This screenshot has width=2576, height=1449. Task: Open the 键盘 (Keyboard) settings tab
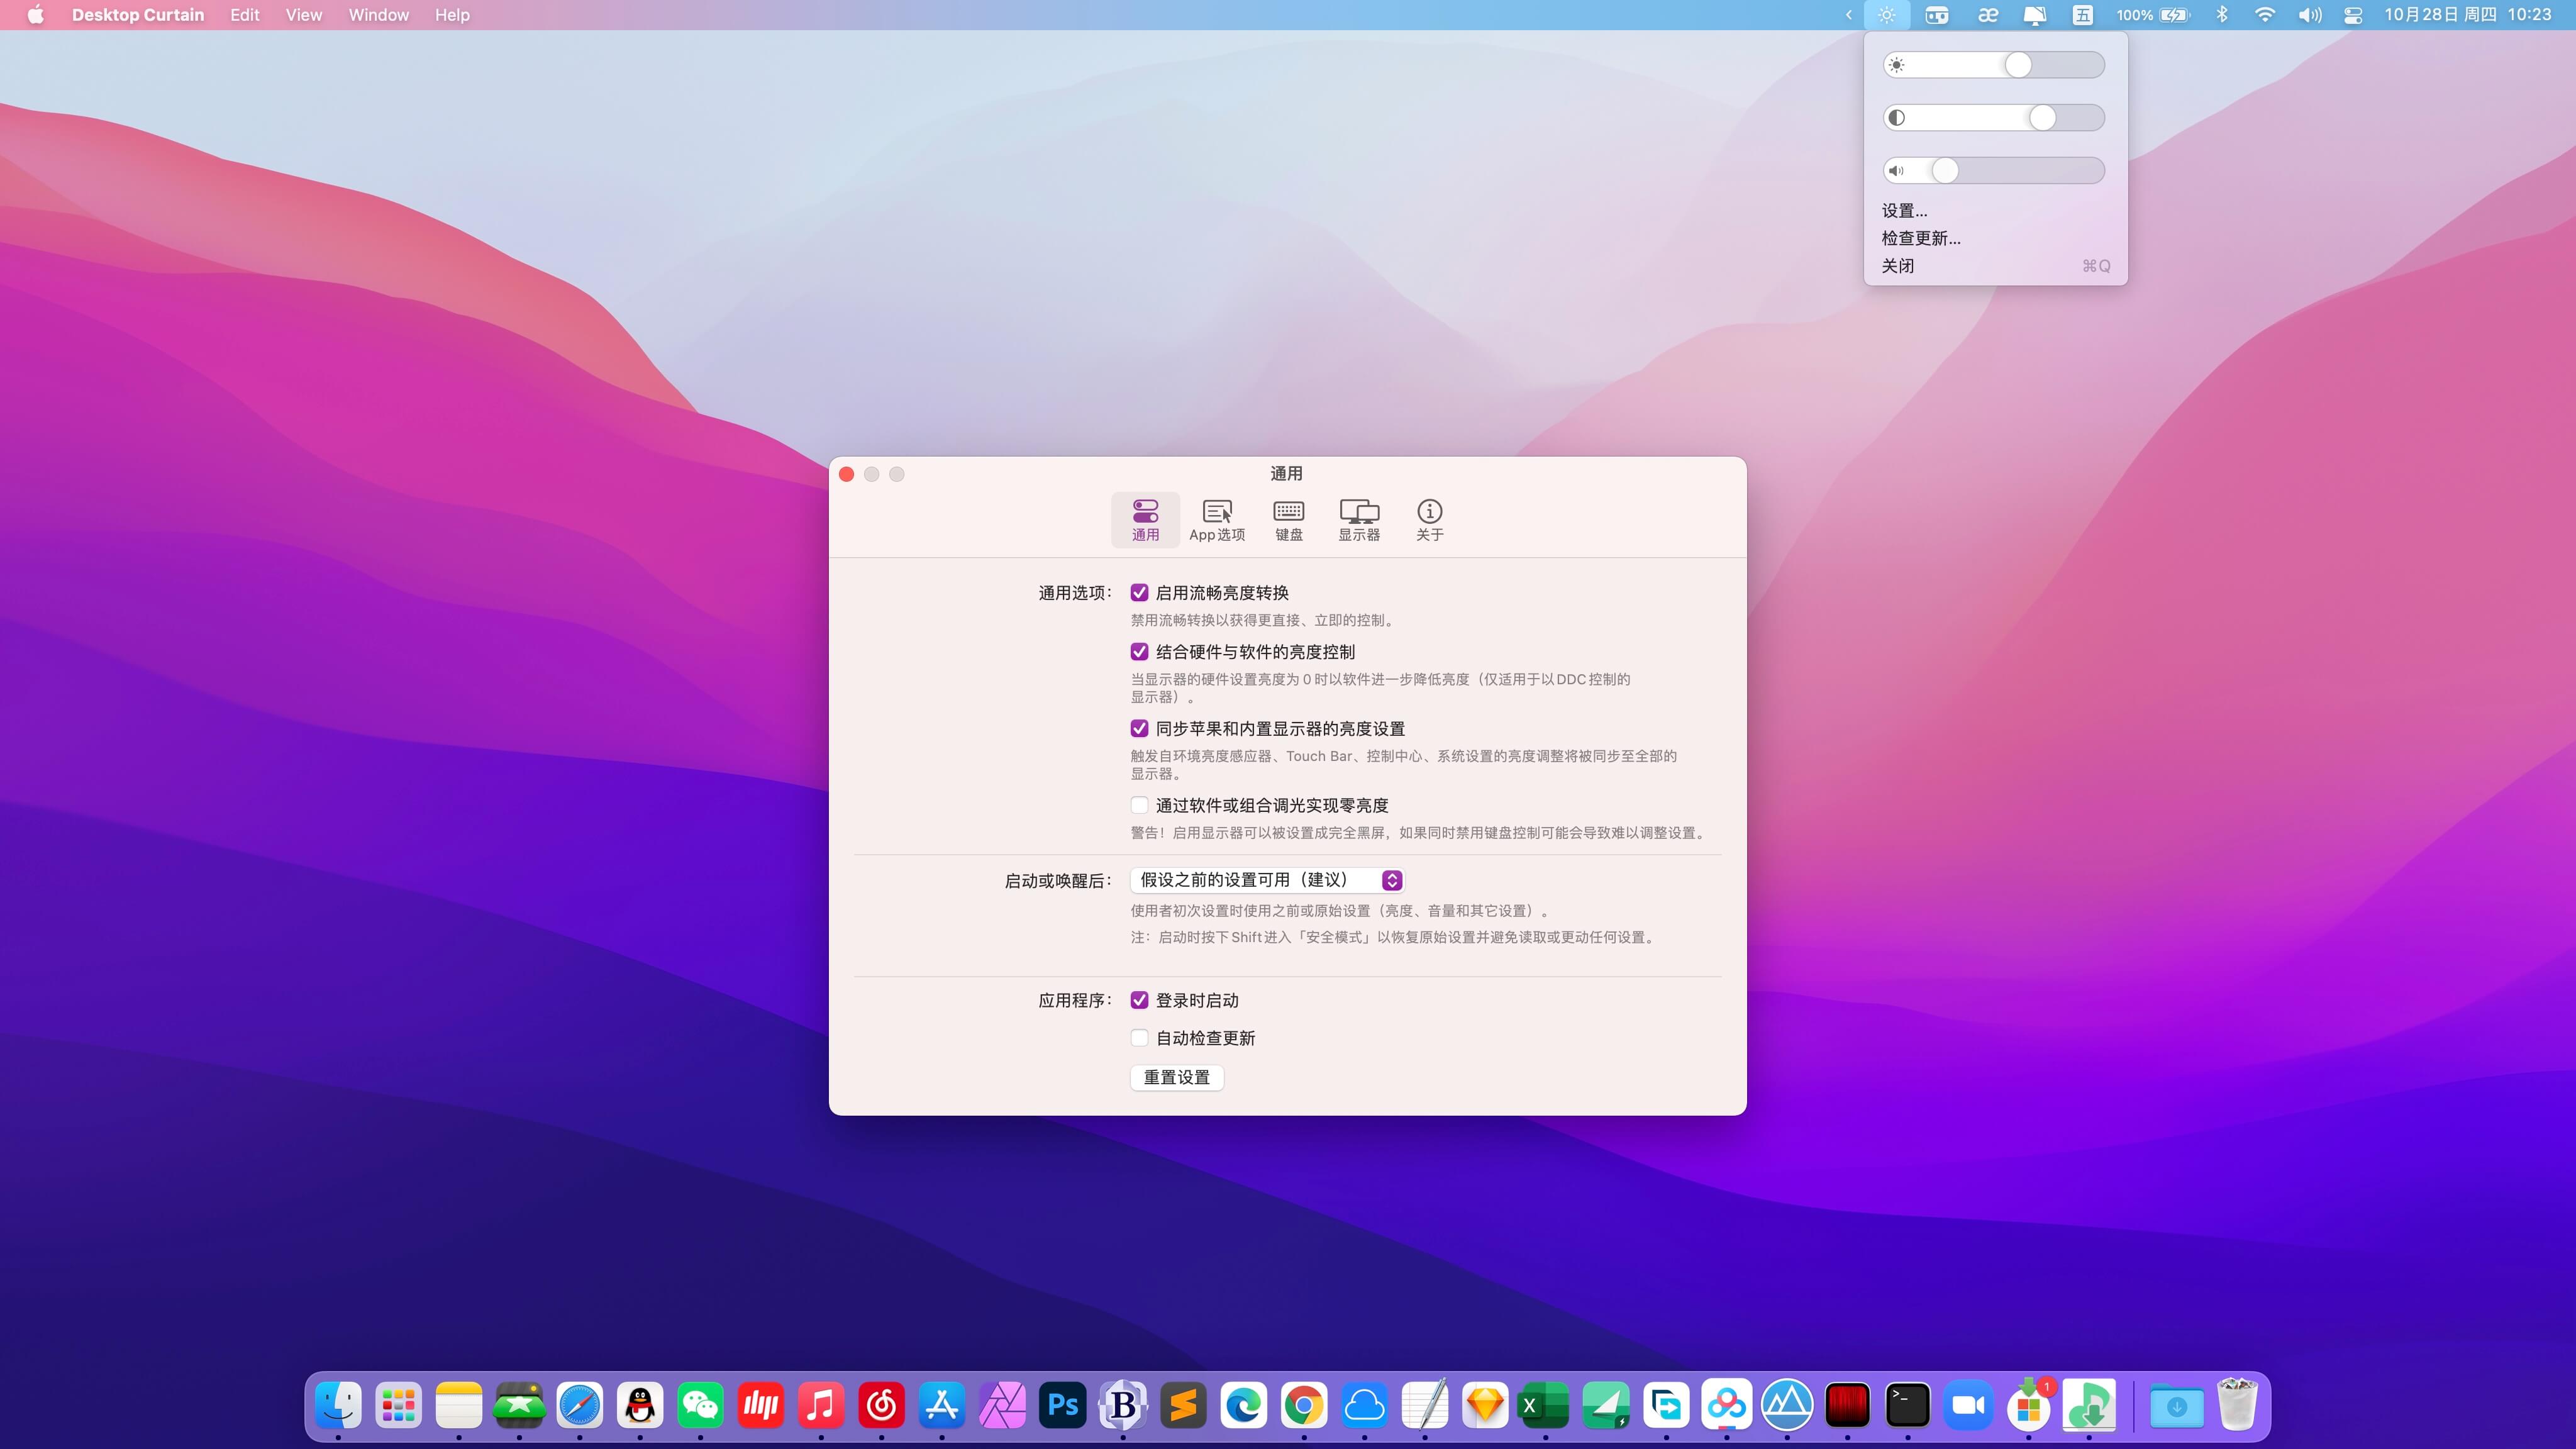[x=1288, y=519]
